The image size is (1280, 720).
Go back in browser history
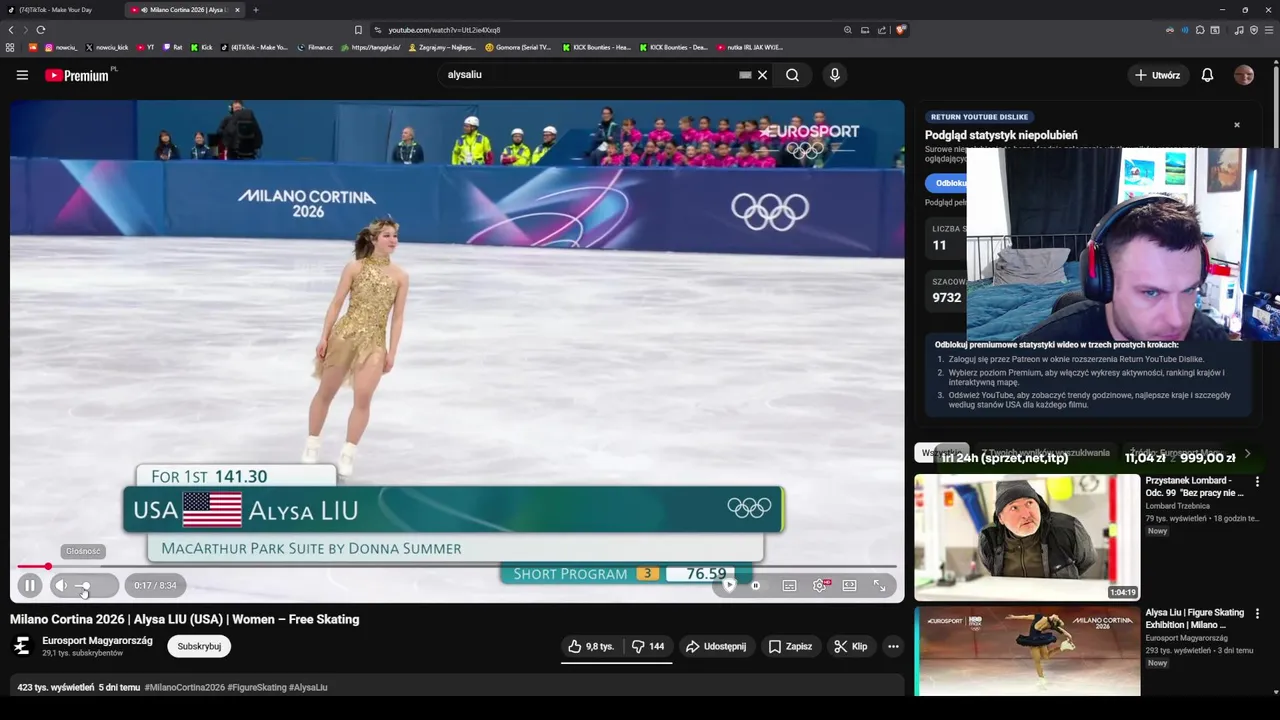[x=11, y=30]
